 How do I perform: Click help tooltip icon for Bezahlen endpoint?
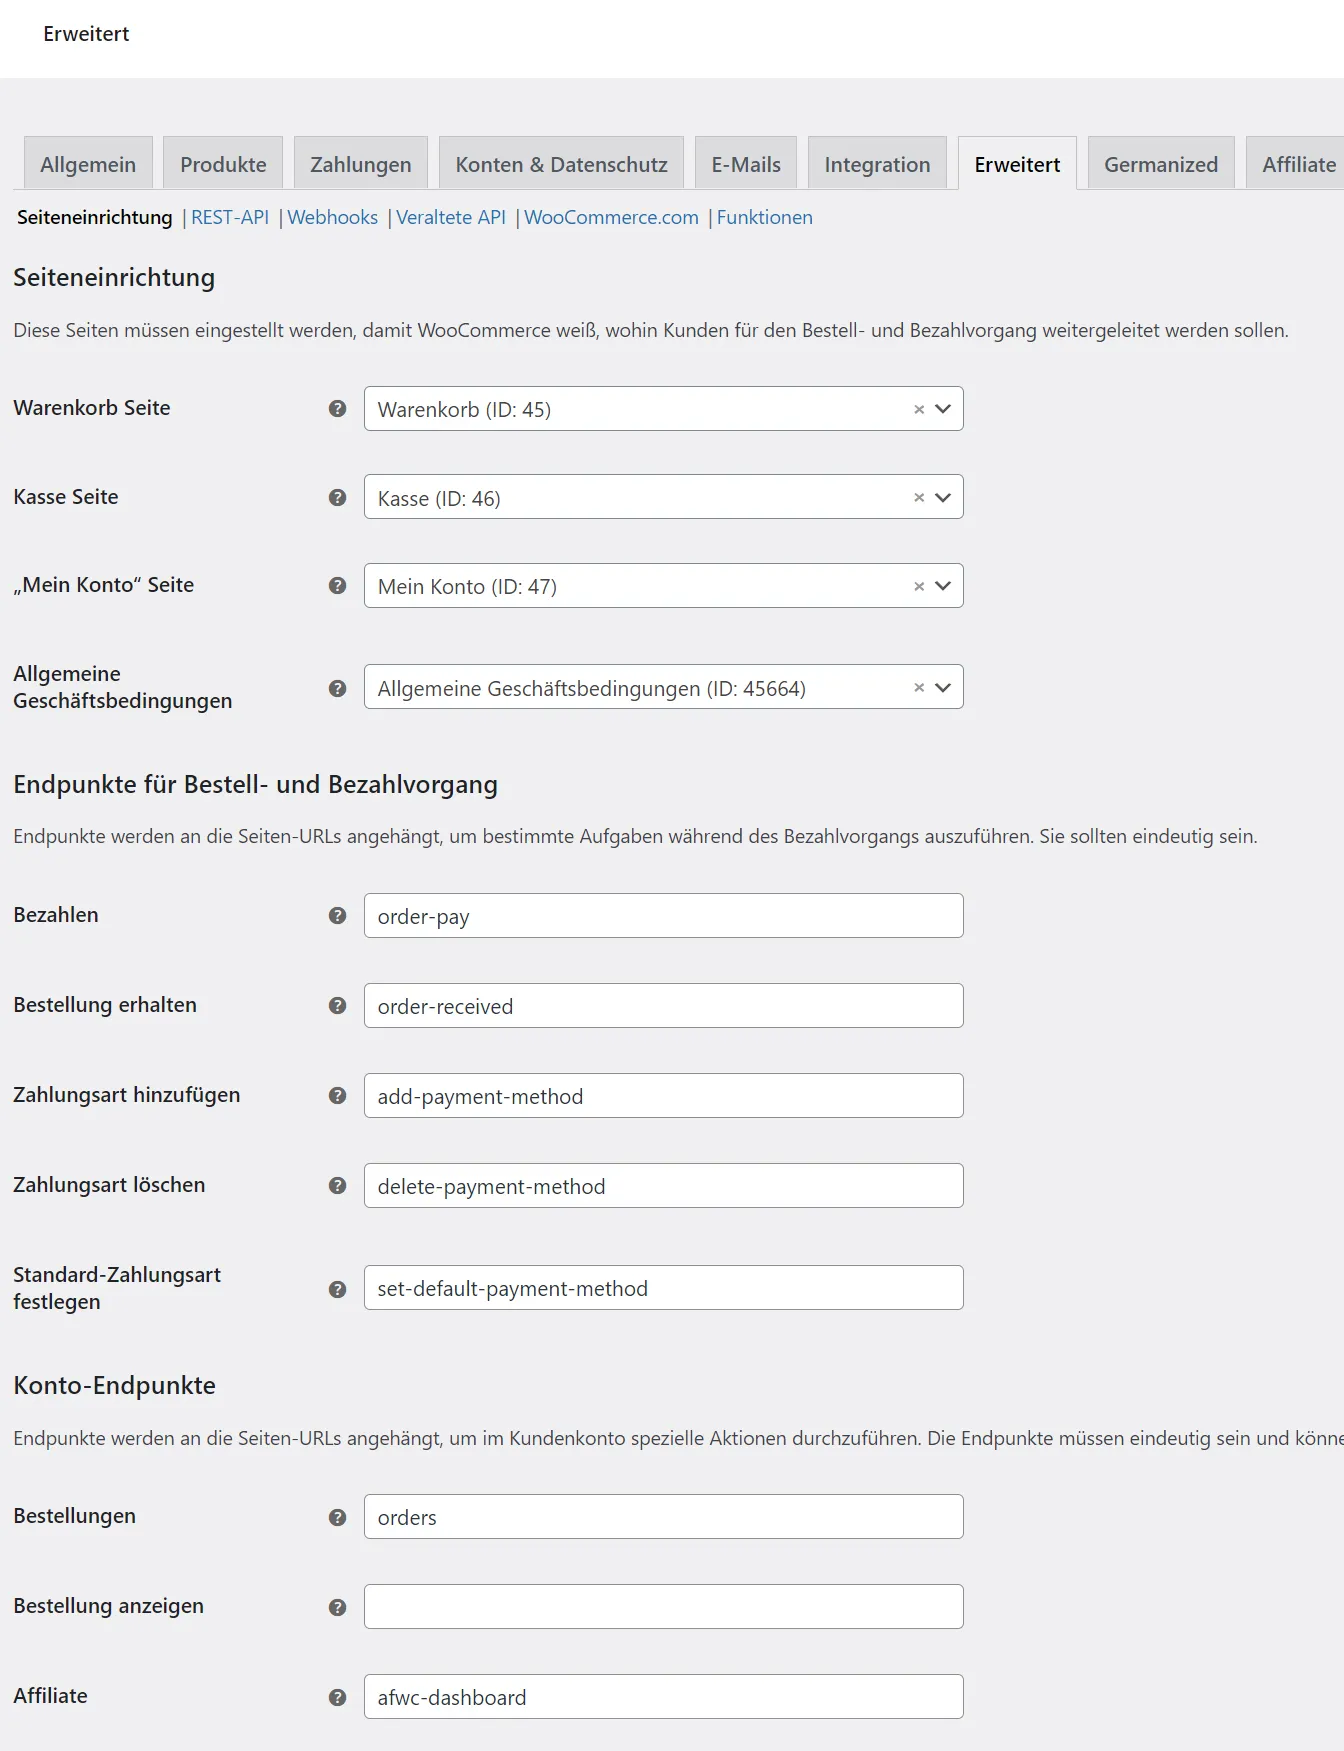(338, 915)
